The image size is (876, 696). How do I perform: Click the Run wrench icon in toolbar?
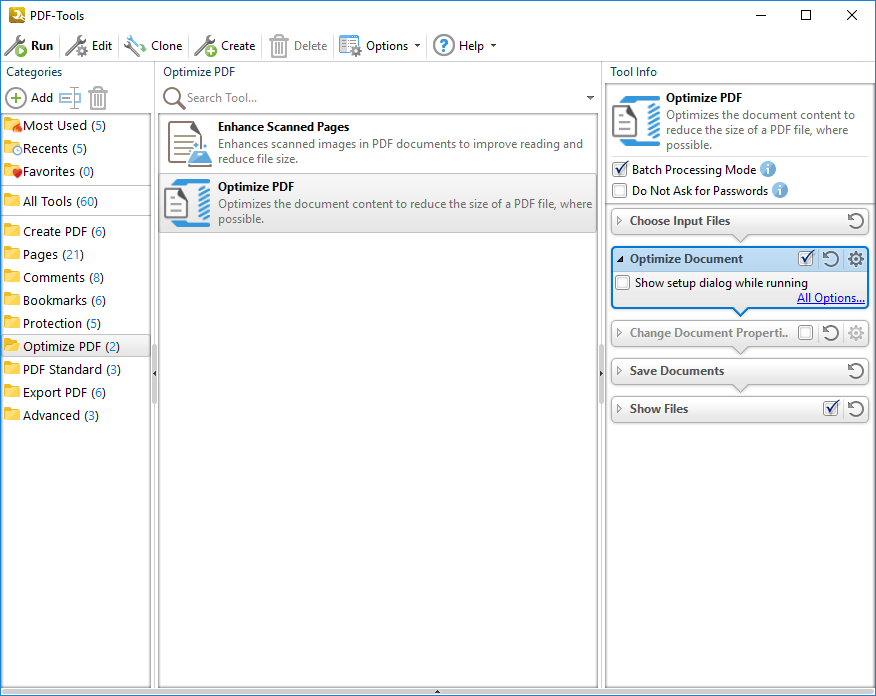pyautogui.click(x=16, y=46)
